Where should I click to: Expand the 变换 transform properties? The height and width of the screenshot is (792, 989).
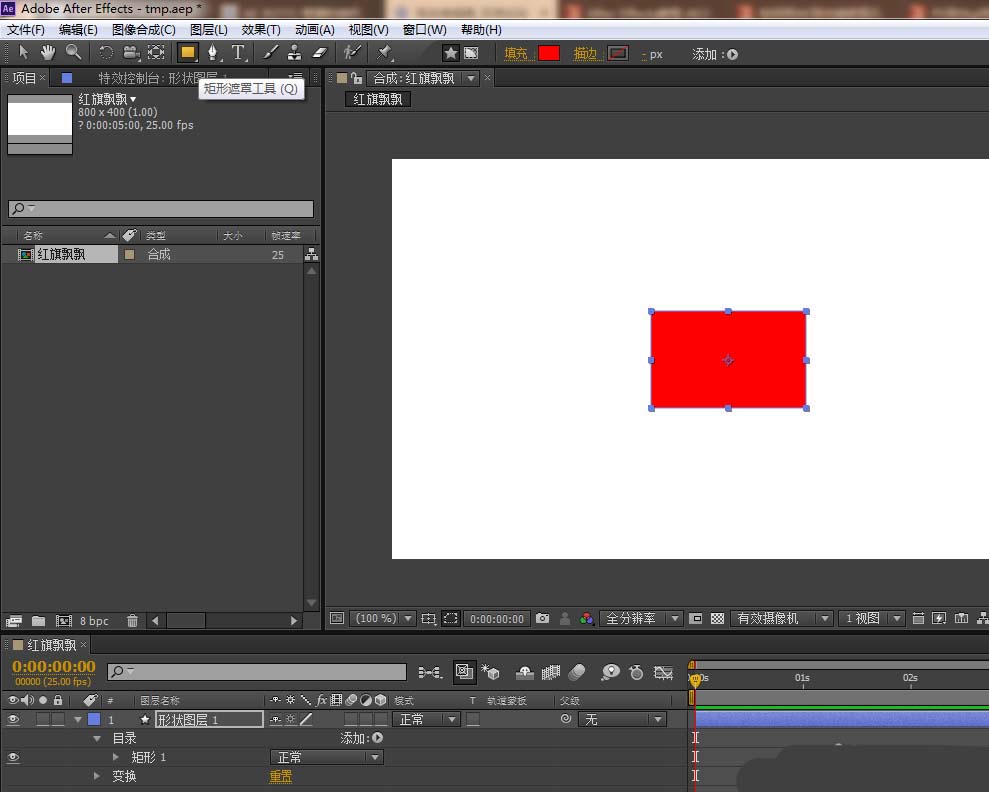pyautogui.click(x=97, y=776)
